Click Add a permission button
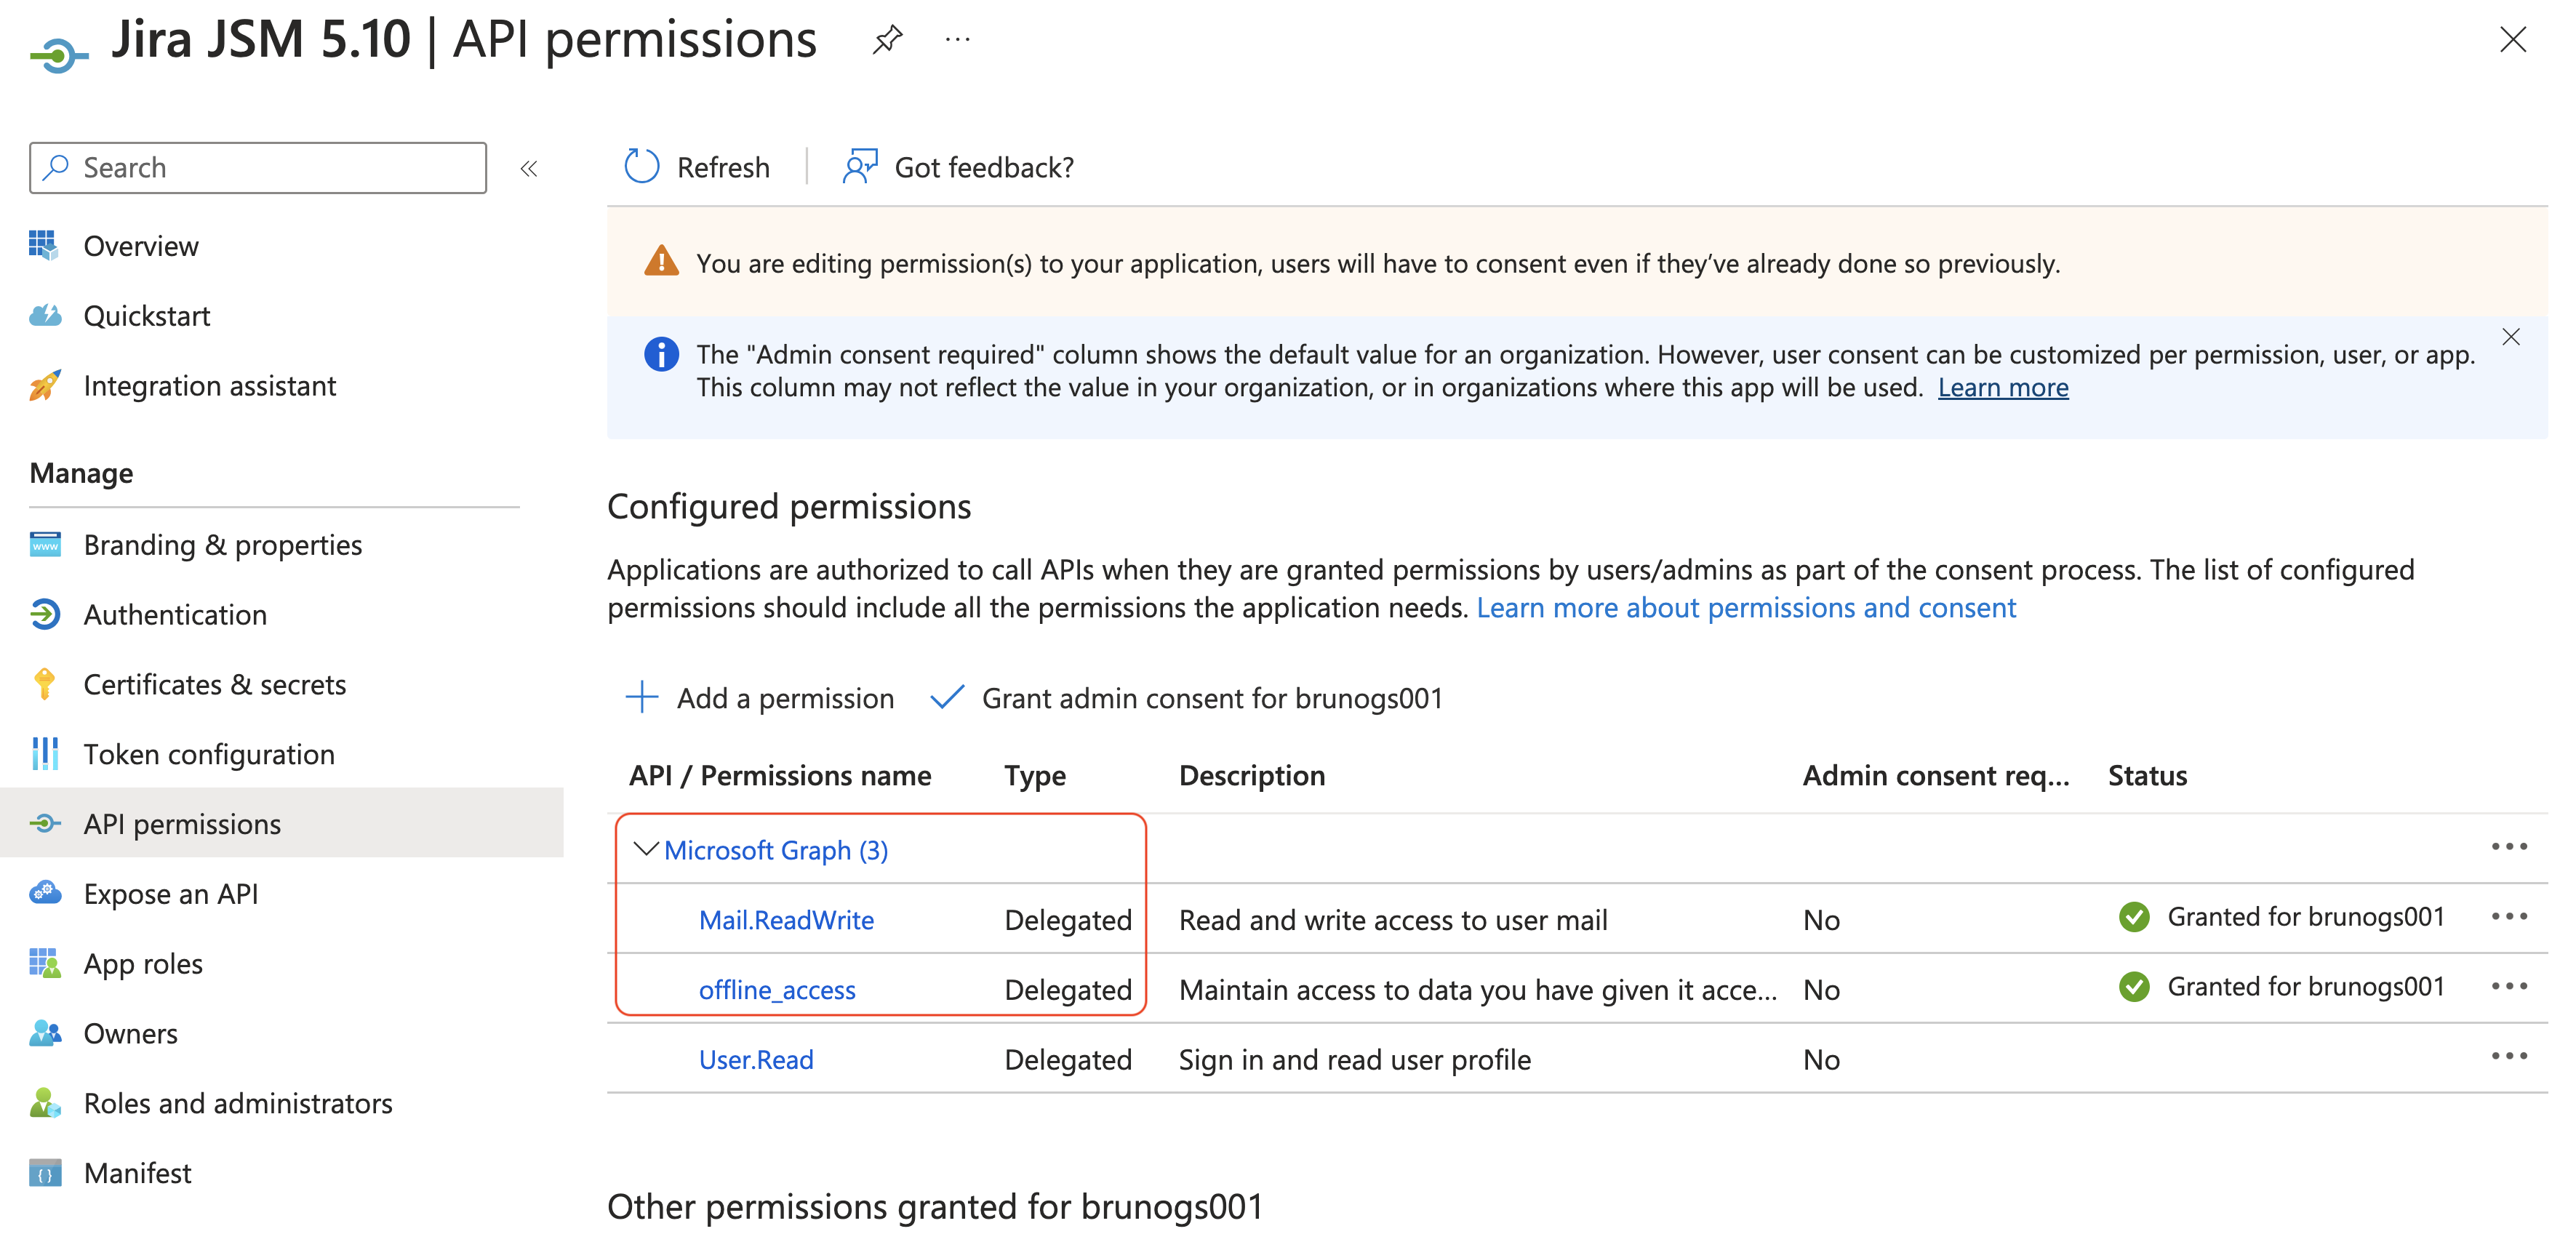 (760, 698)
